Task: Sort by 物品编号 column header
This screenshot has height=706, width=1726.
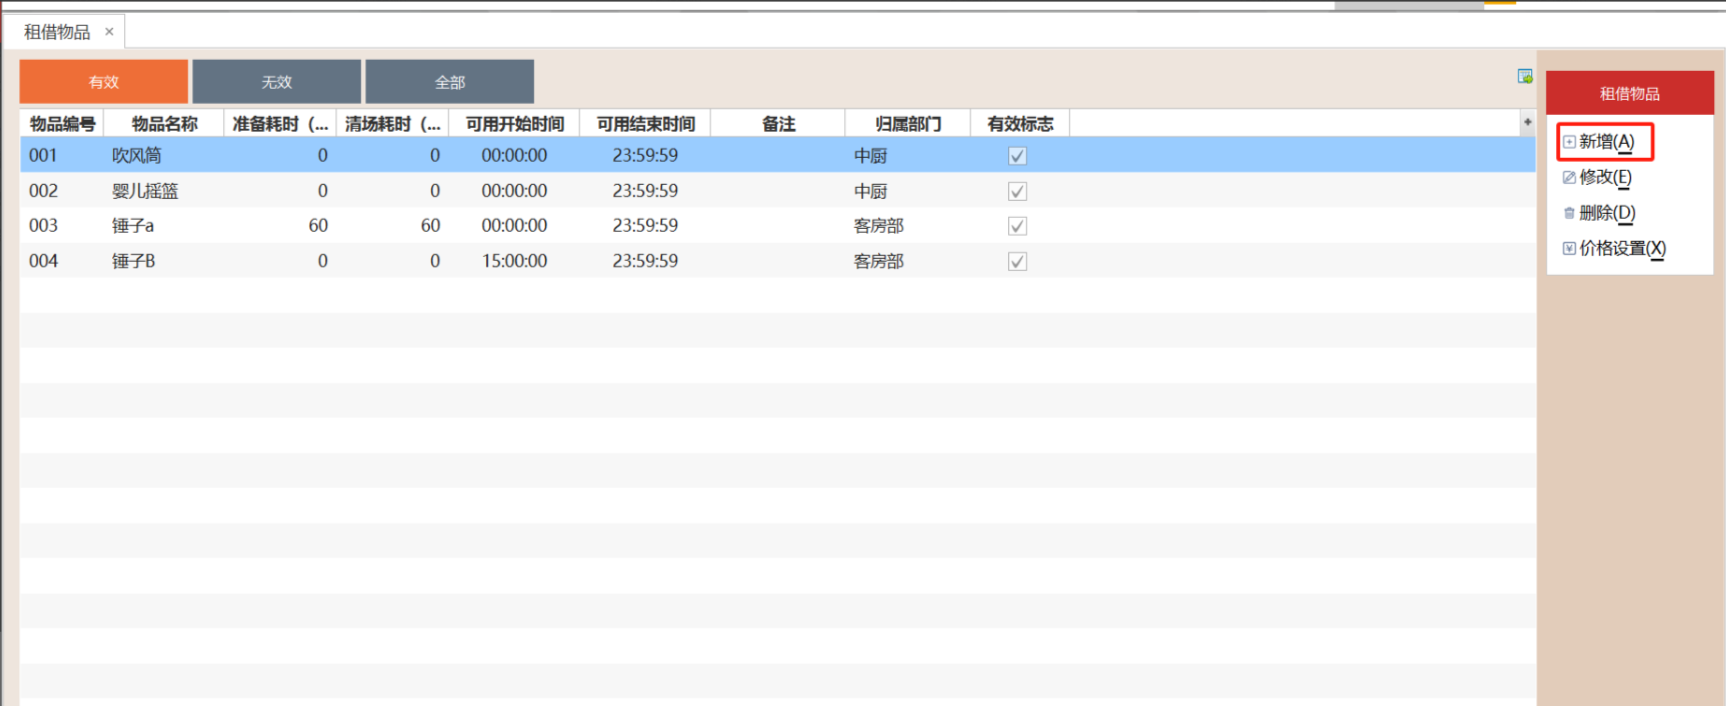Action: tap(62, 124)
